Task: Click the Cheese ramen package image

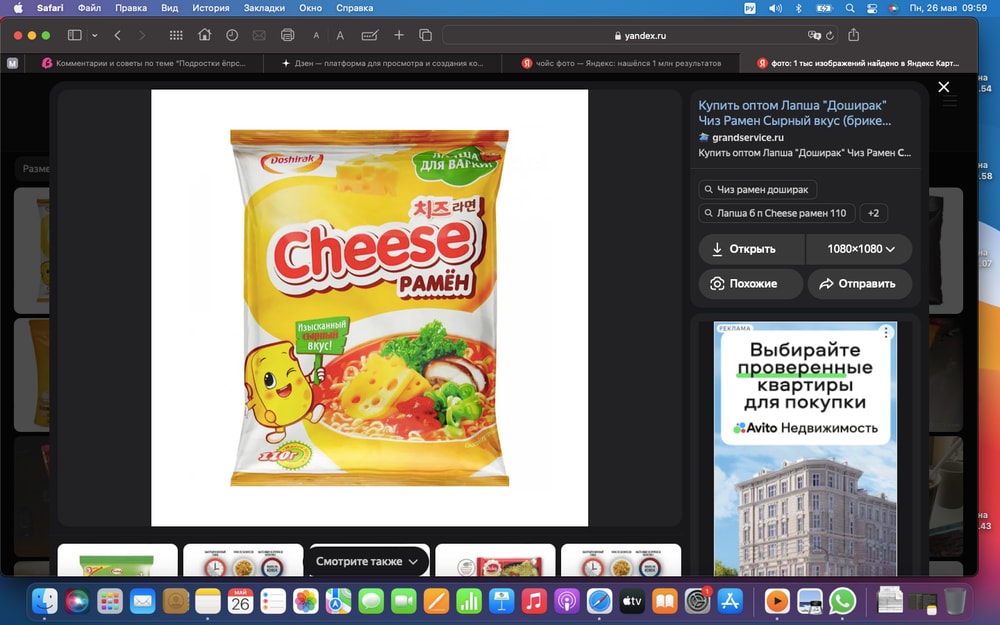Action: click(369, 308)
